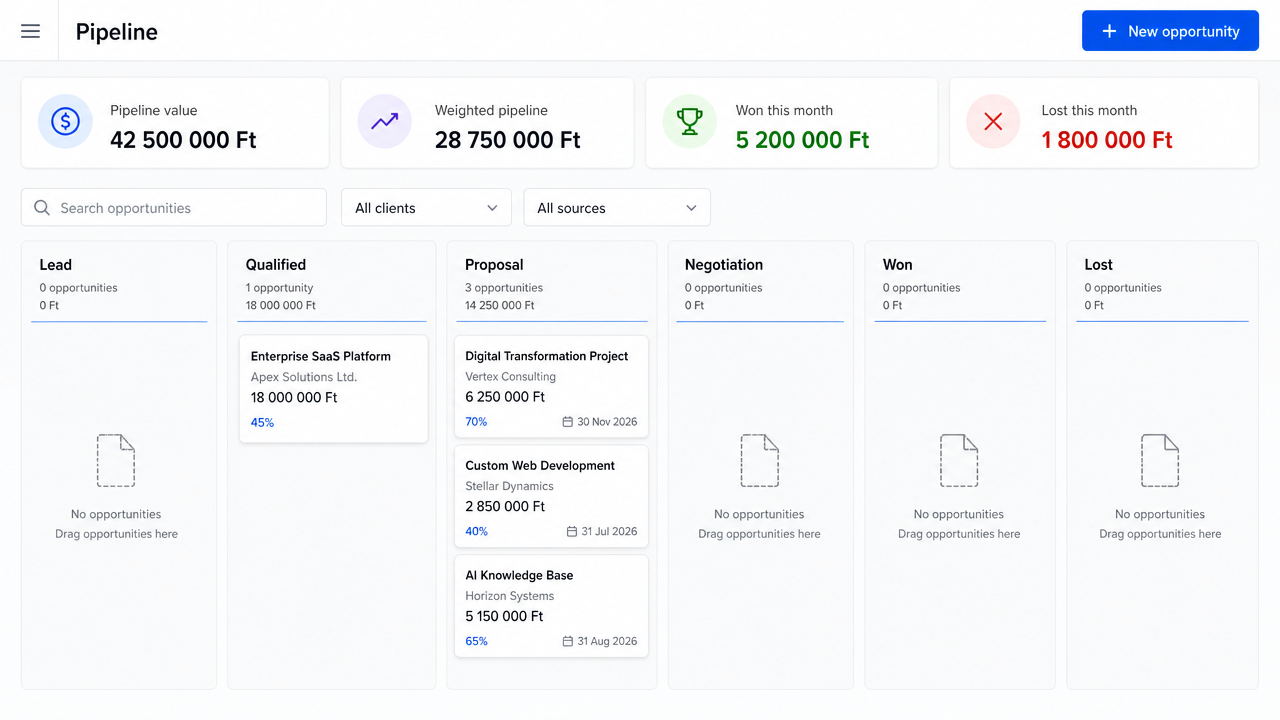Viewport: 1280px width, 720px height.
Task: Click the All sources chevron arrow
Action: (691, 208)
